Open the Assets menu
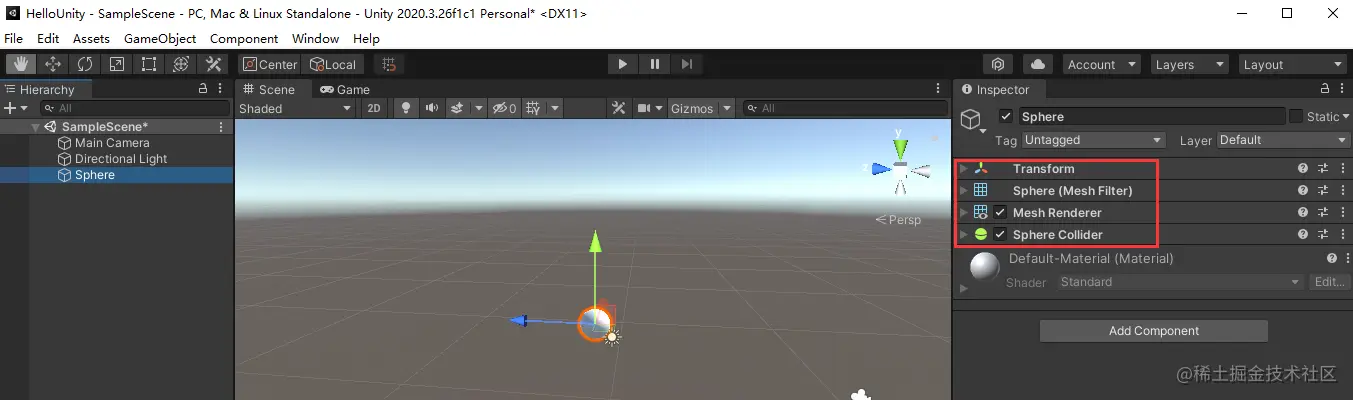Viewport: 1353px width, 400px height. 91,38
